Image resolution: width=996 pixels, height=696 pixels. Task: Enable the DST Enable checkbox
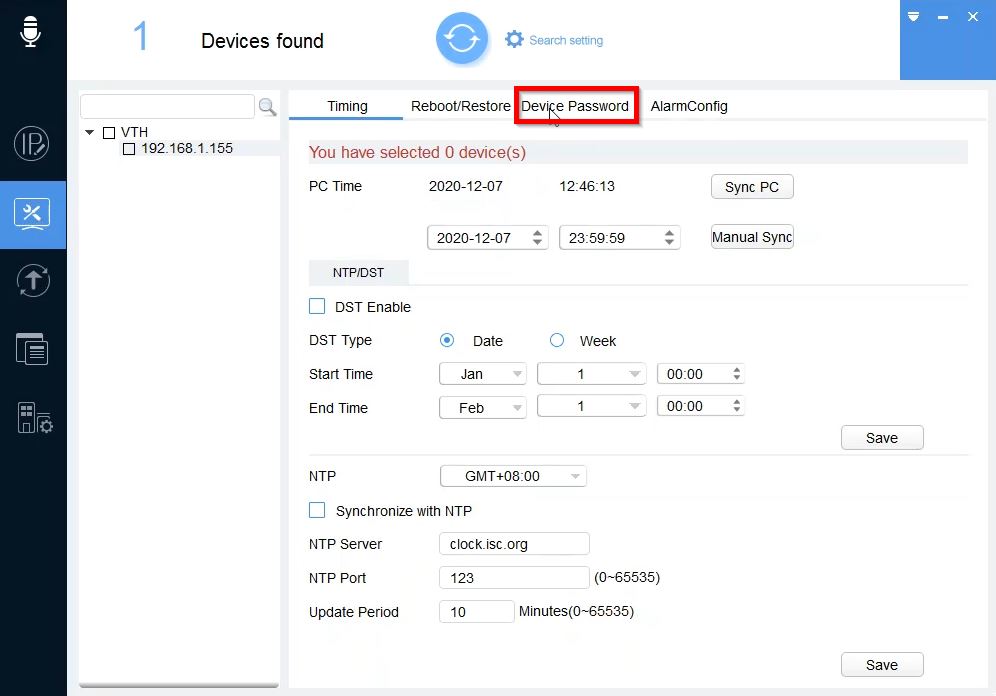pyautogui.click(x=317, y=306)
